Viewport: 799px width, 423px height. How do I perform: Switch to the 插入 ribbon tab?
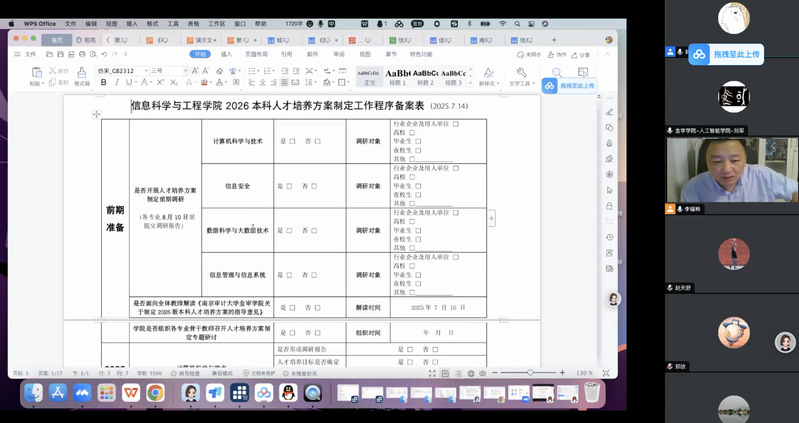(x=226, y=54)
